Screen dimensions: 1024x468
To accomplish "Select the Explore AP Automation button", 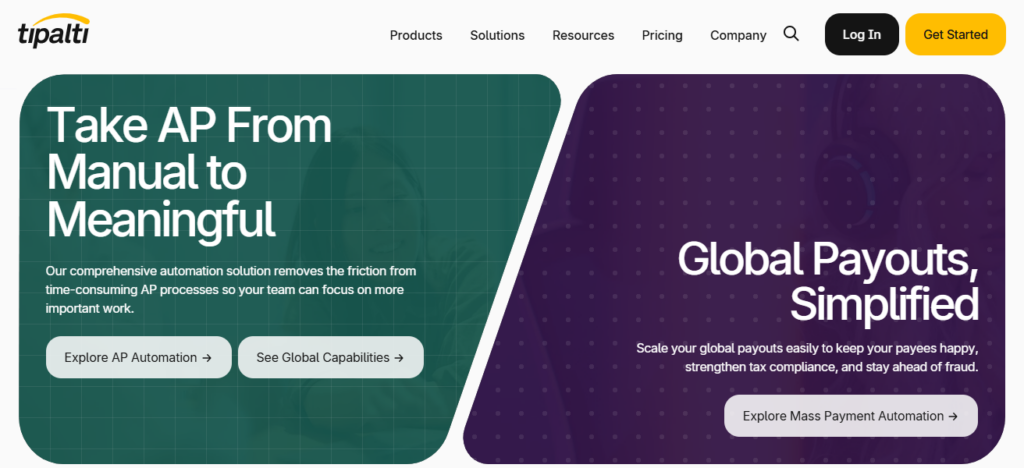I will [138, 357].
